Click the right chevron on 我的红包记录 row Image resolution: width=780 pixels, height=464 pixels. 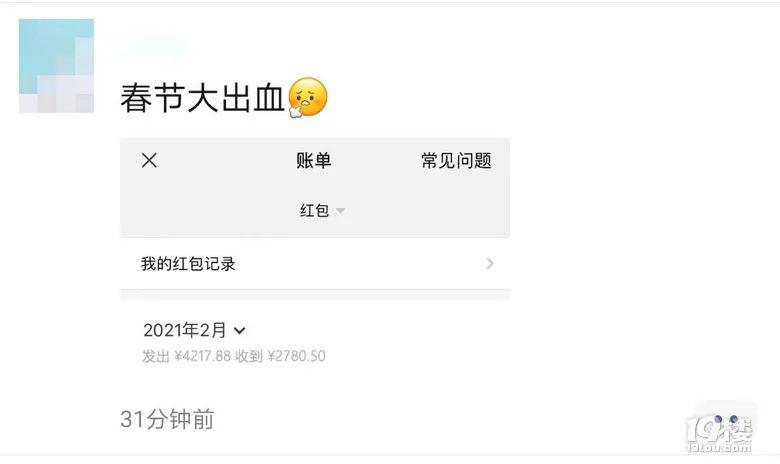[490, 264]
